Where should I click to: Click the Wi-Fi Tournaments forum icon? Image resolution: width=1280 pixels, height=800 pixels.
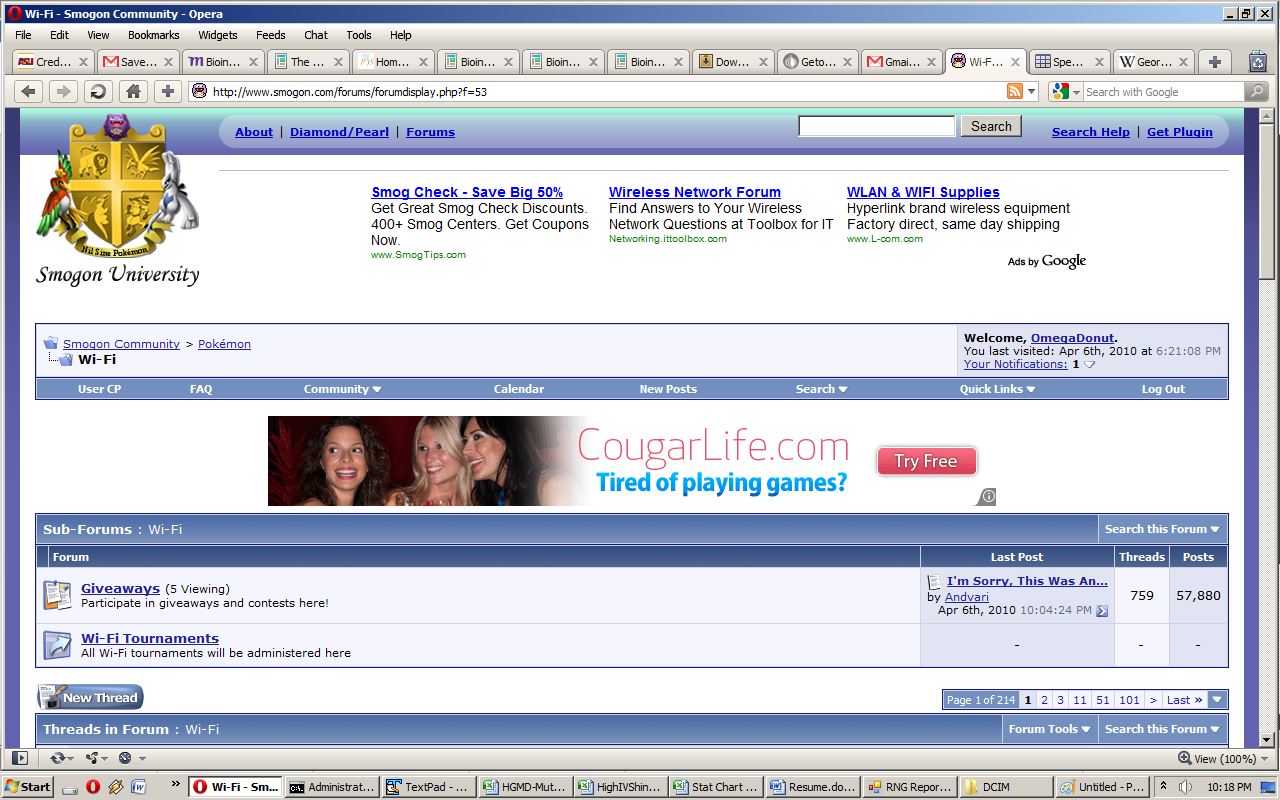click(x=58, y=645)
